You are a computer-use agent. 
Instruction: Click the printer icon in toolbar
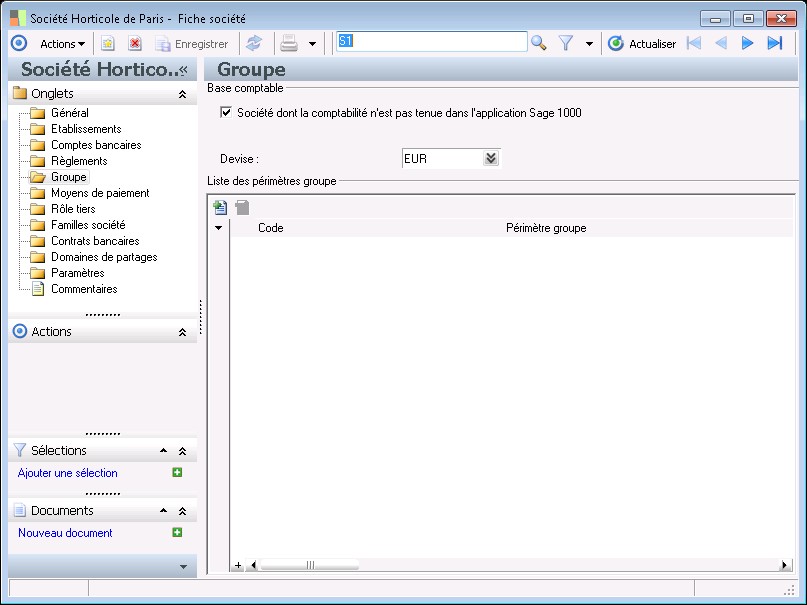click(289, 43)
